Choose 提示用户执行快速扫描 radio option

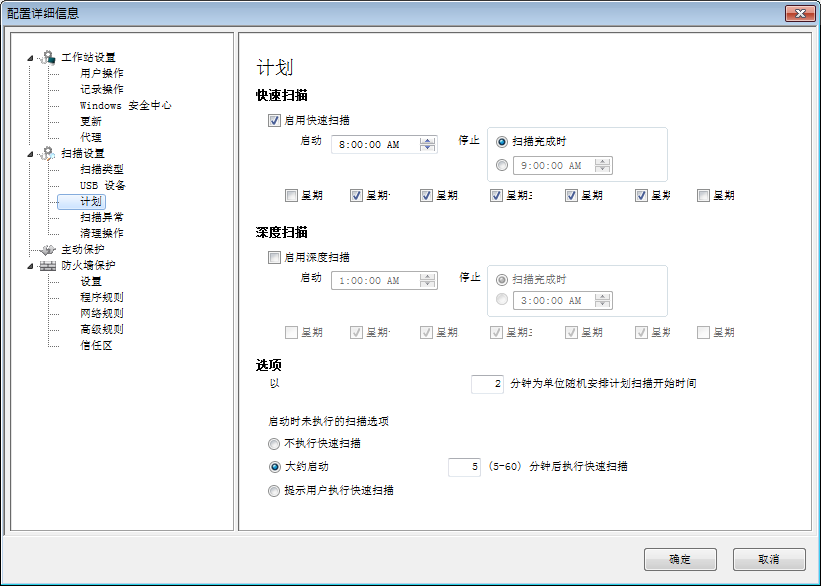(274, 491)
